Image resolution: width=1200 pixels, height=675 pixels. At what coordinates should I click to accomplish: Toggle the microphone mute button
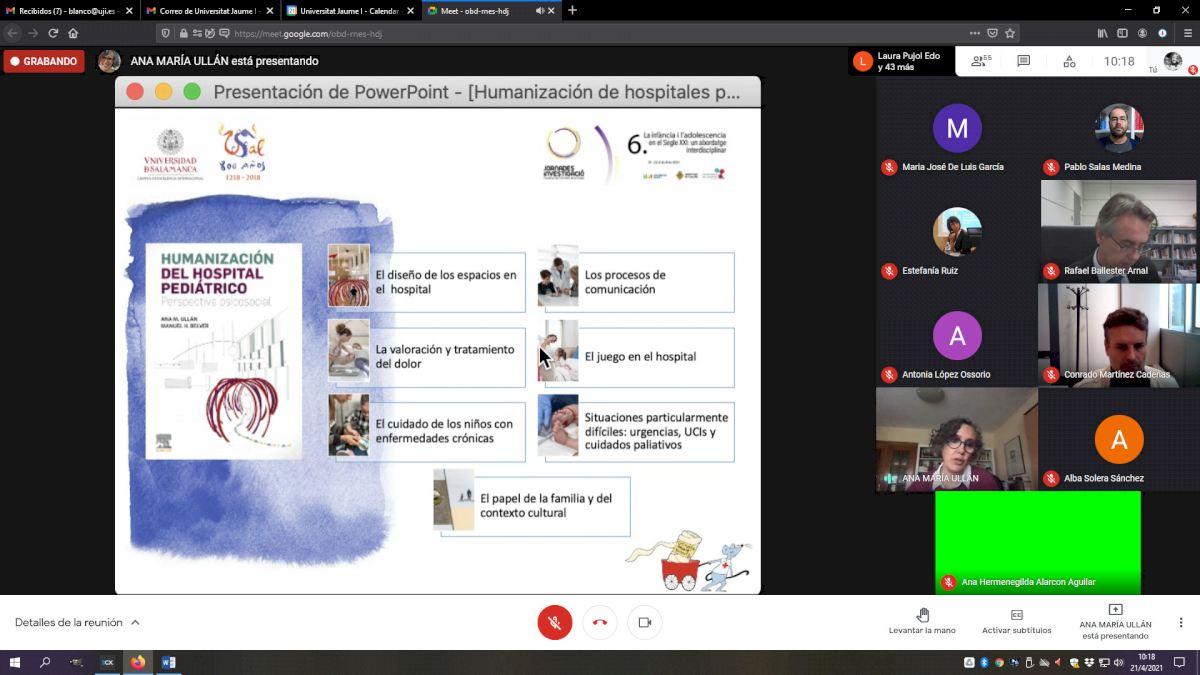point(554,622)
